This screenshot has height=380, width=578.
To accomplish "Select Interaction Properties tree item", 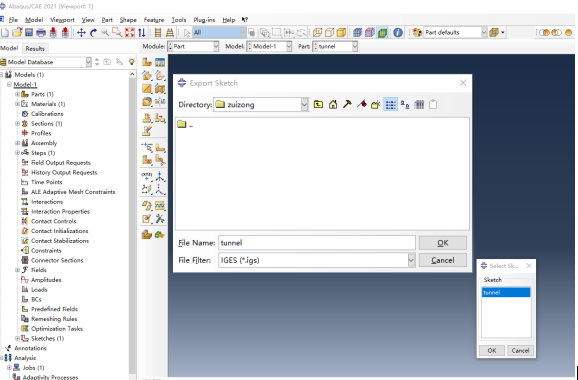I will (x=60, y=212).
